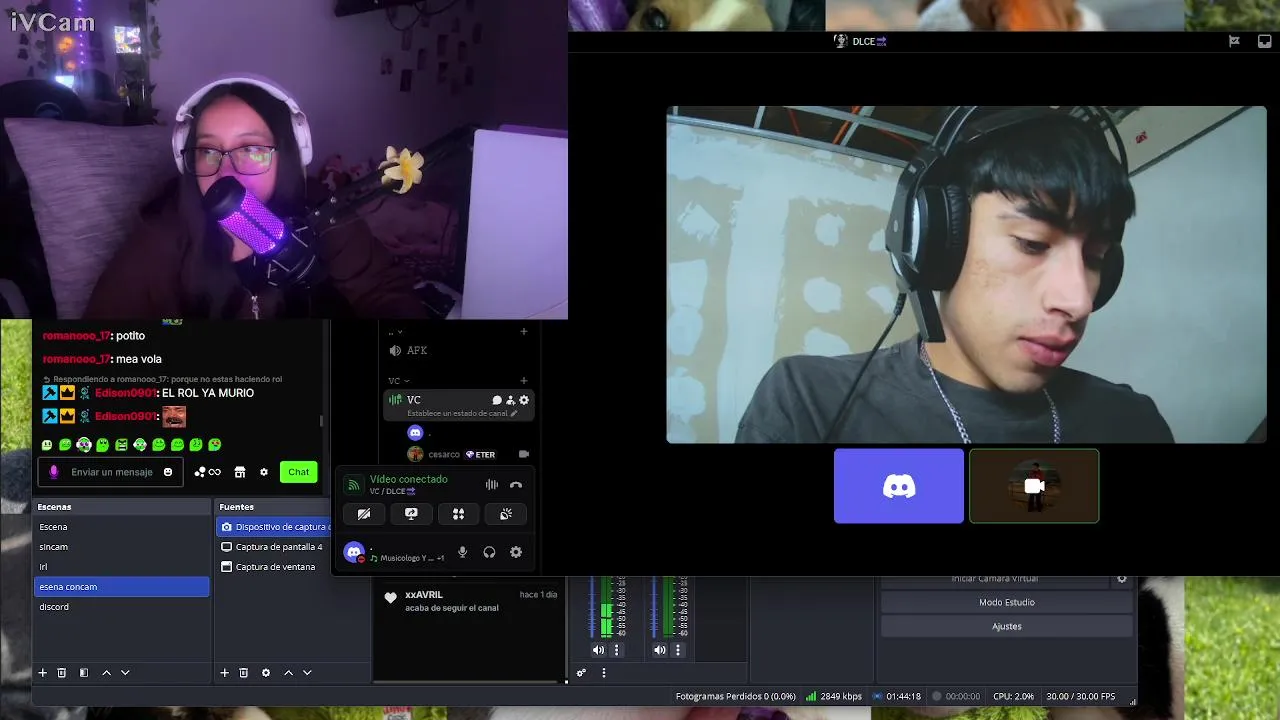This screenshot has height=720, width=1280.
Task: Open chat settings gear beside Chat button
Action: [264, 472]
